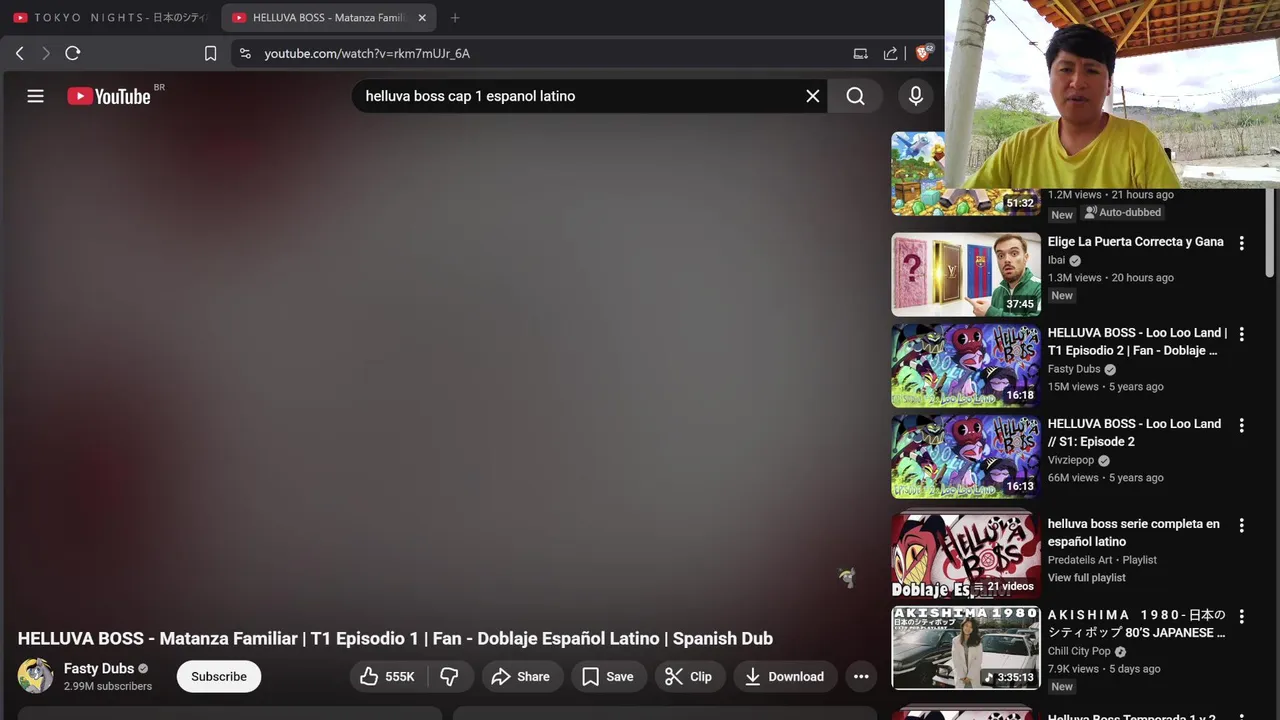Focus the YouTube search field
The height and width of the screenshot is (720, 1280).
(580, 96)
